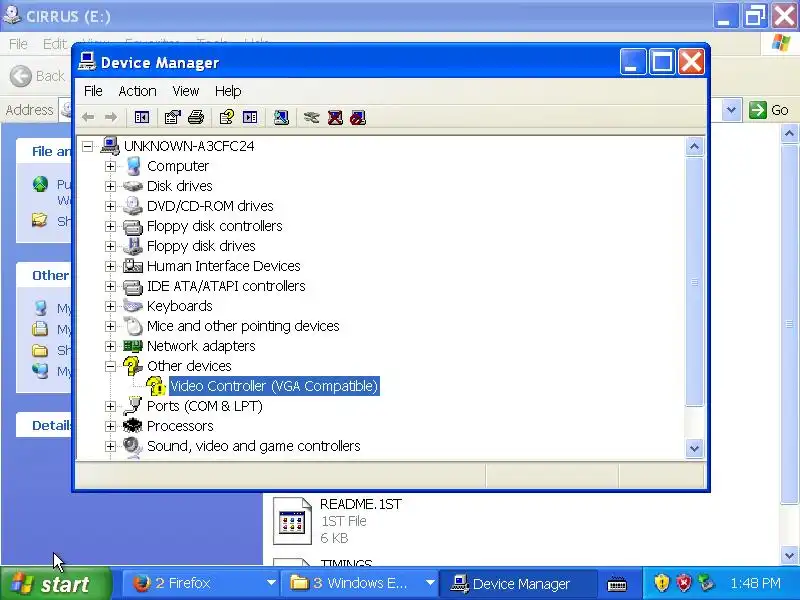Image resolution: width=800 pixels, height=600 pixels.
Task: Click the on-screen keyboard icon in taskbar
Action: [617, 583]
